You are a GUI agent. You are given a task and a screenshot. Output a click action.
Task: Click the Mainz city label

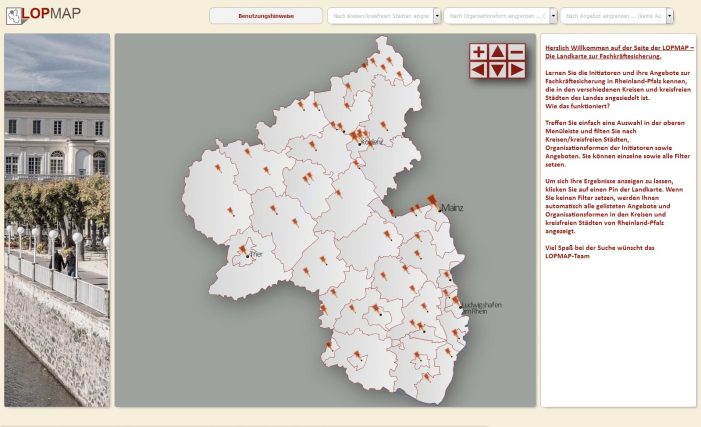[452, 208]
